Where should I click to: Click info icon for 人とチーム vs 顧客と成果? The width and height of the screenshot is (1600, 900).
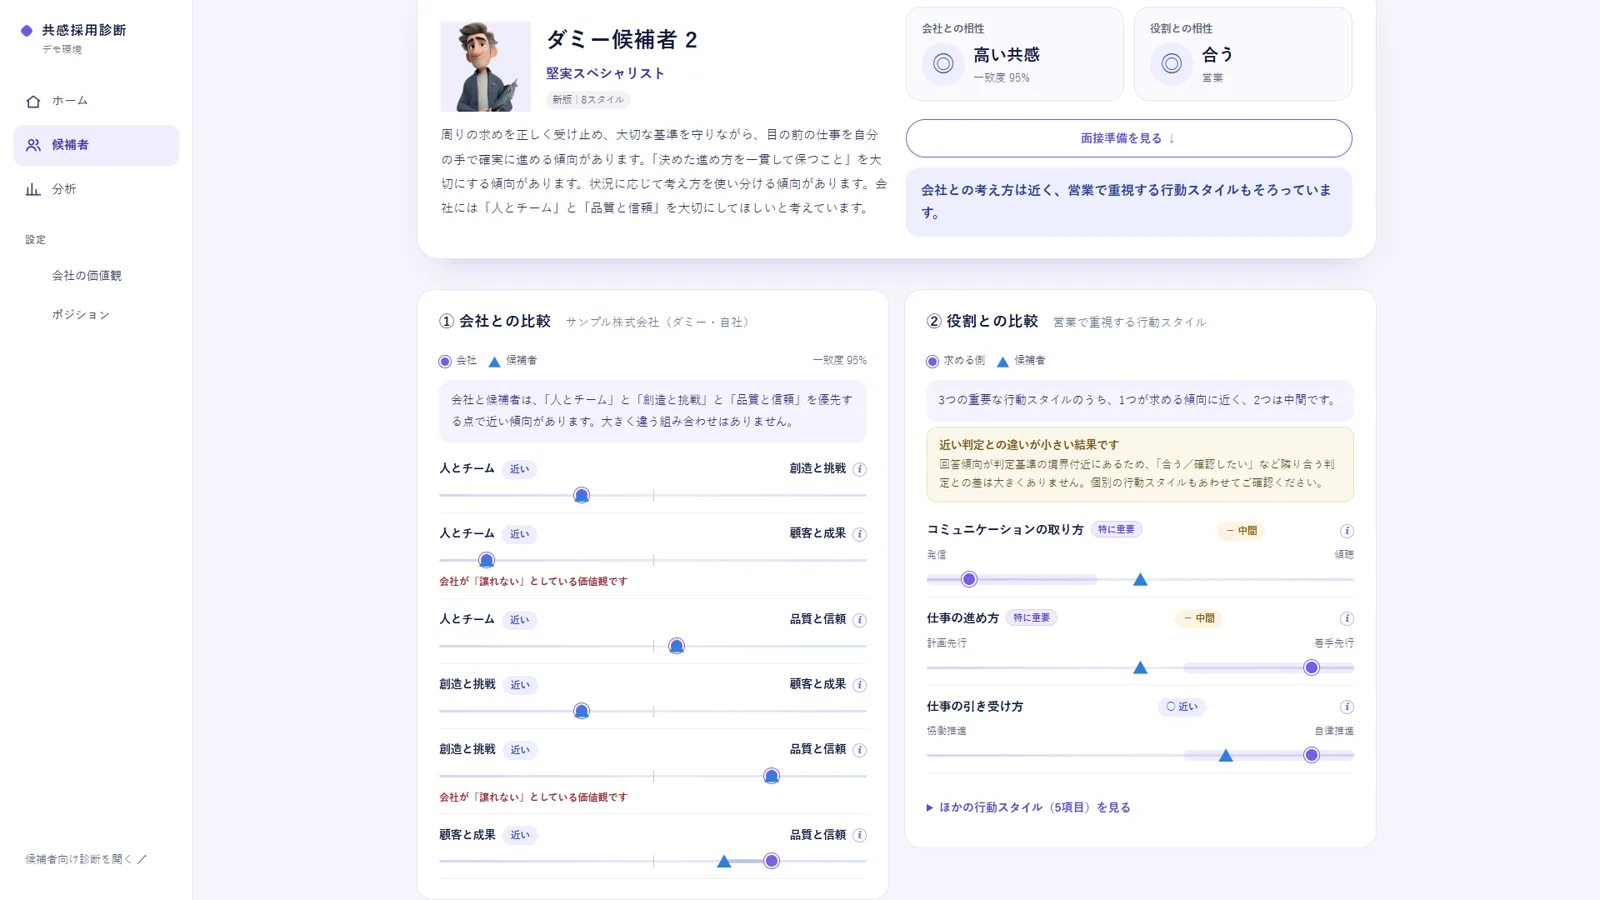coord(859,534)
